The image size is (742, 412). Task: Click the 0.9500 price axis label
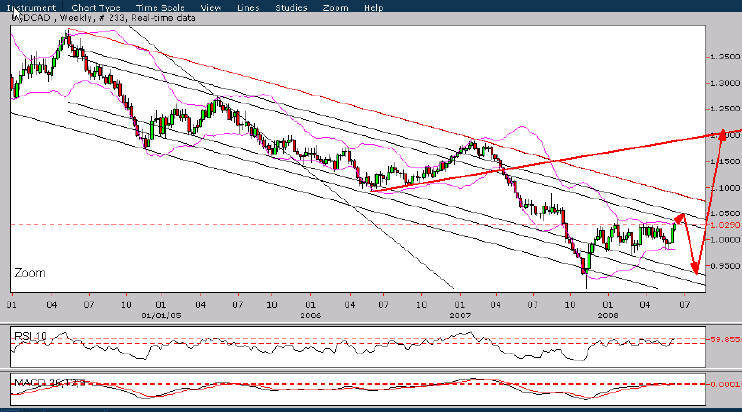725,266
